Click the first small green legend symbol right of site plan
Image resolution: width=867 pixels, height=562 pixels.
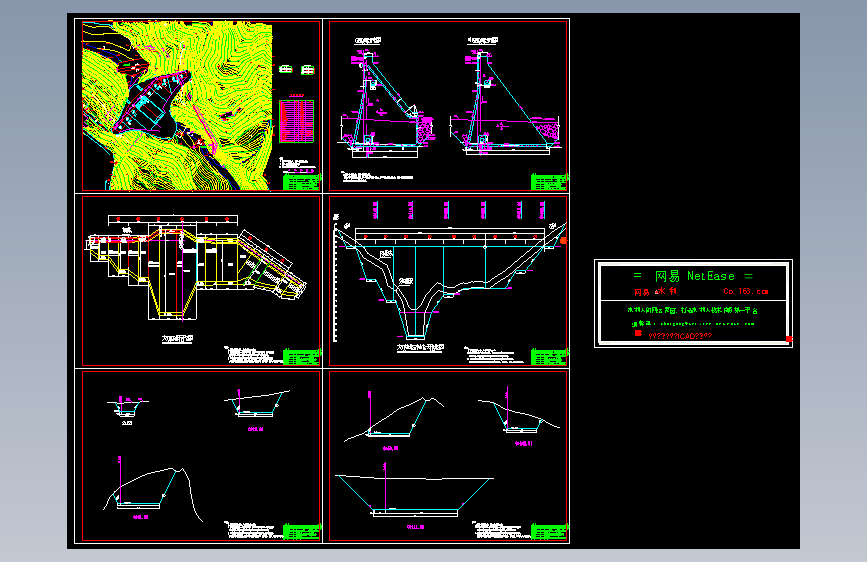[x=286, y=69]
